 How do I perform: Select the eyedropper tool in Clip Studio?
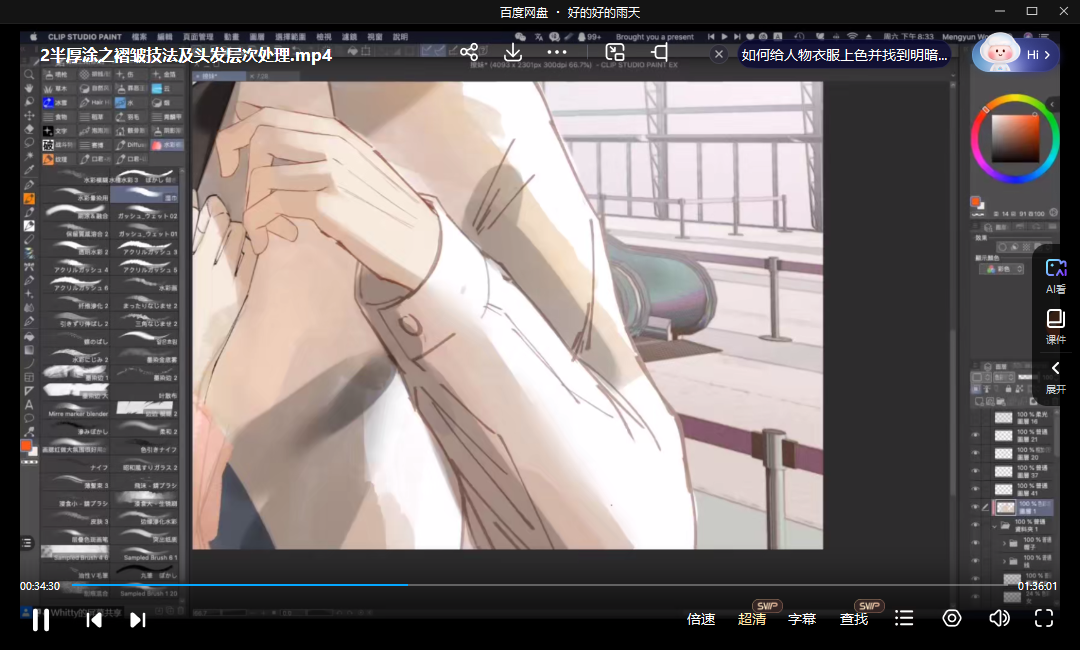point(29,171)
